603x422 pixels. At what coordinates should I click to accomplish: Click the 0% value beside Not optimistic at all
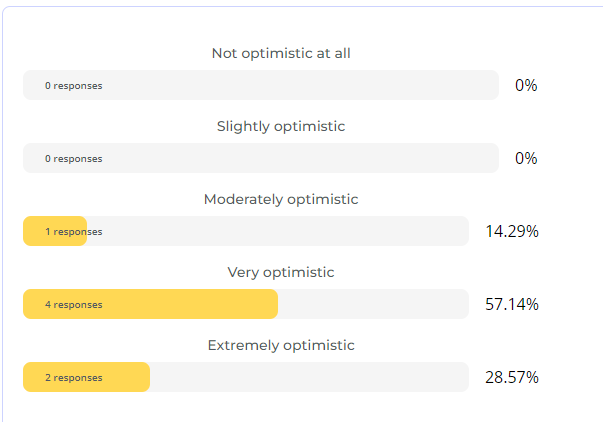coord(526,85)
